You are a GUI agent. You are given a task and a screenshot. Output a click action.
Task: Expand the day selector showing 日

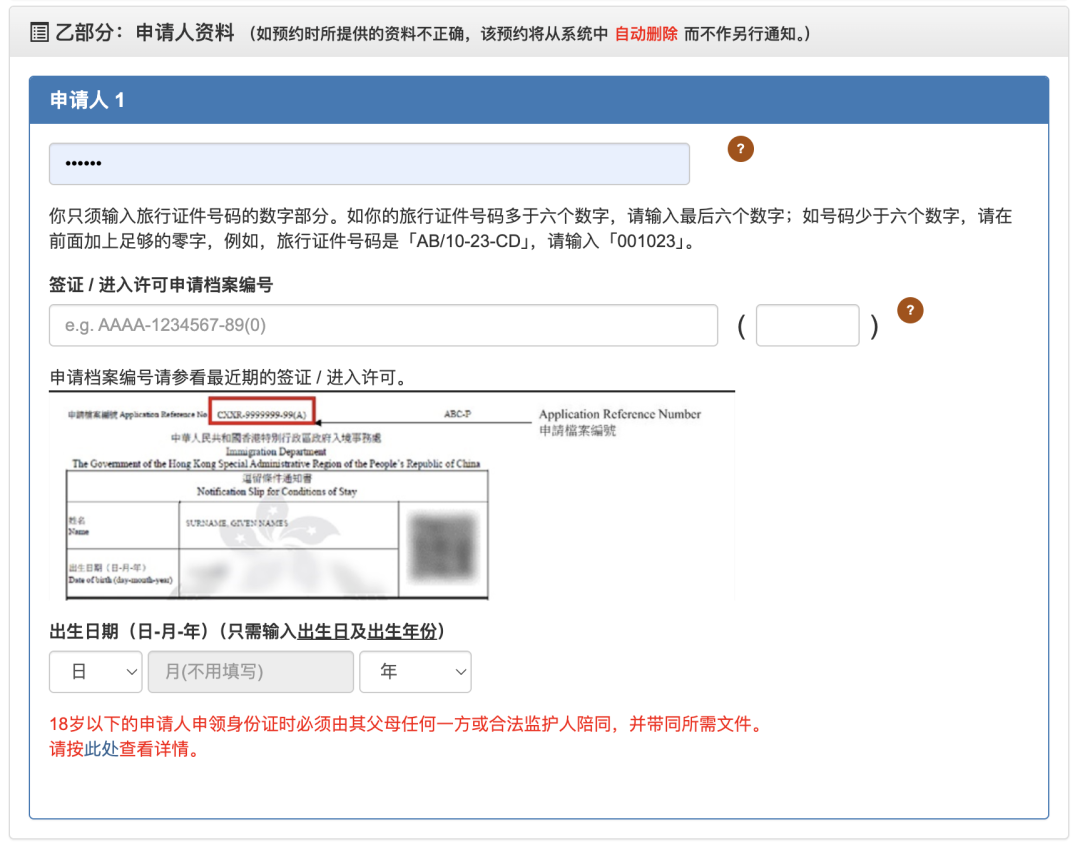tap(95, 671)
